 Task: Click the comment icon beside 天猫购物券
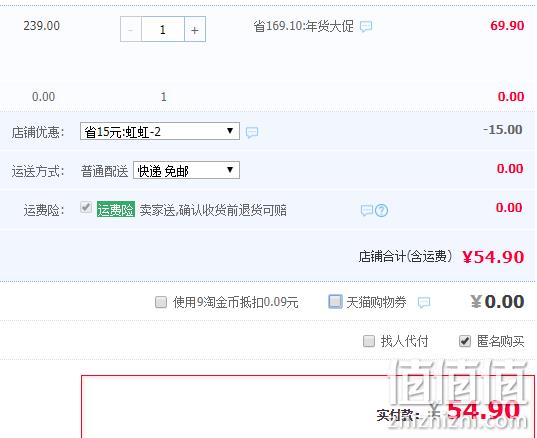point(424,302)
